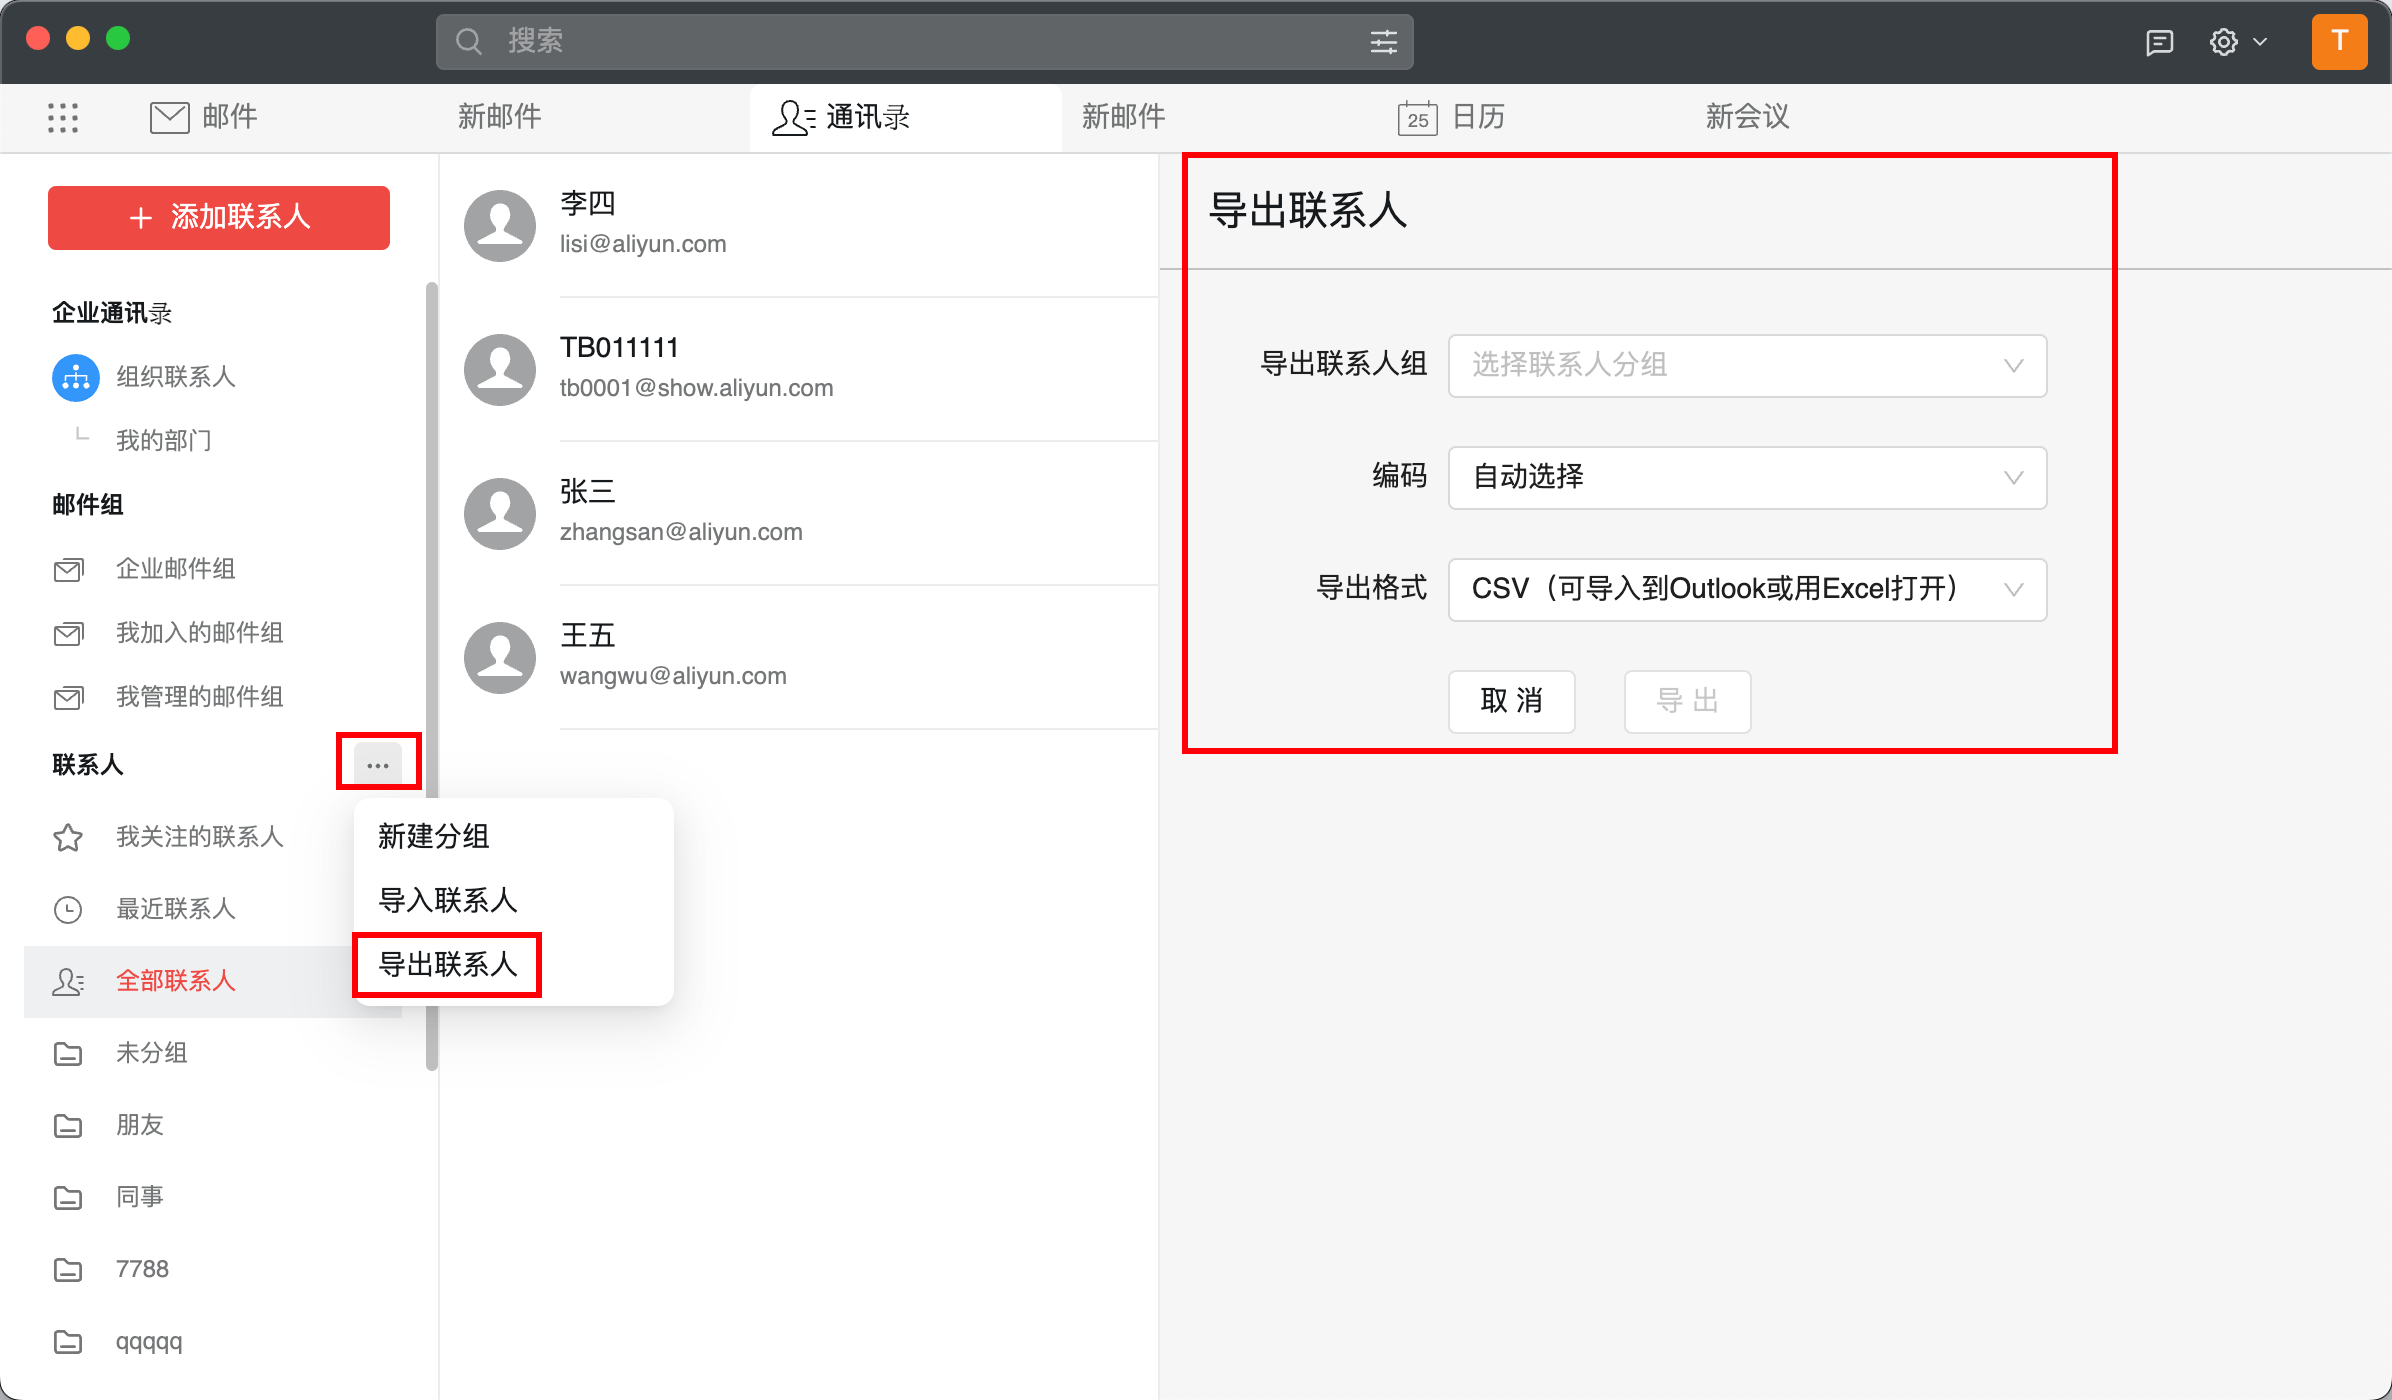Click the 组织联系人 org contacts icon
The height and width of the screenshot is (1400, 2392).
(75, 377)
